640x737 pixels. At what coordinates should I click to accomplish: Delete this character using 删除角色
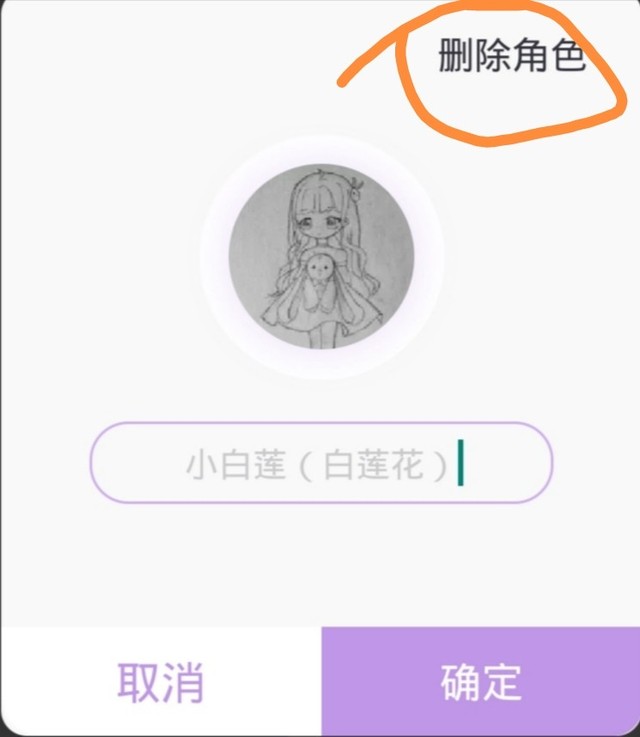511,55
